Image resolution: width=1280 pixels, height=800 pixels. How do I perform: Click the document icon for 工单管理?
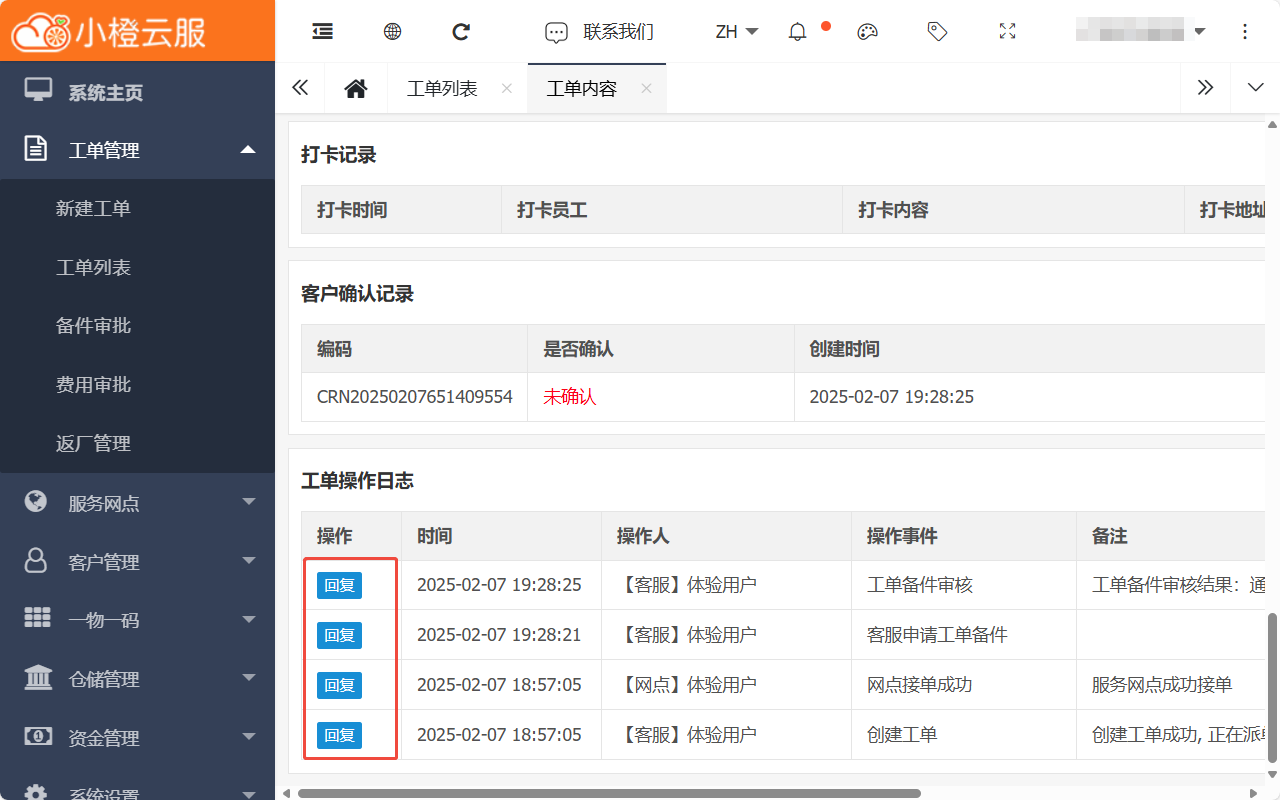(x=37, y=150)
